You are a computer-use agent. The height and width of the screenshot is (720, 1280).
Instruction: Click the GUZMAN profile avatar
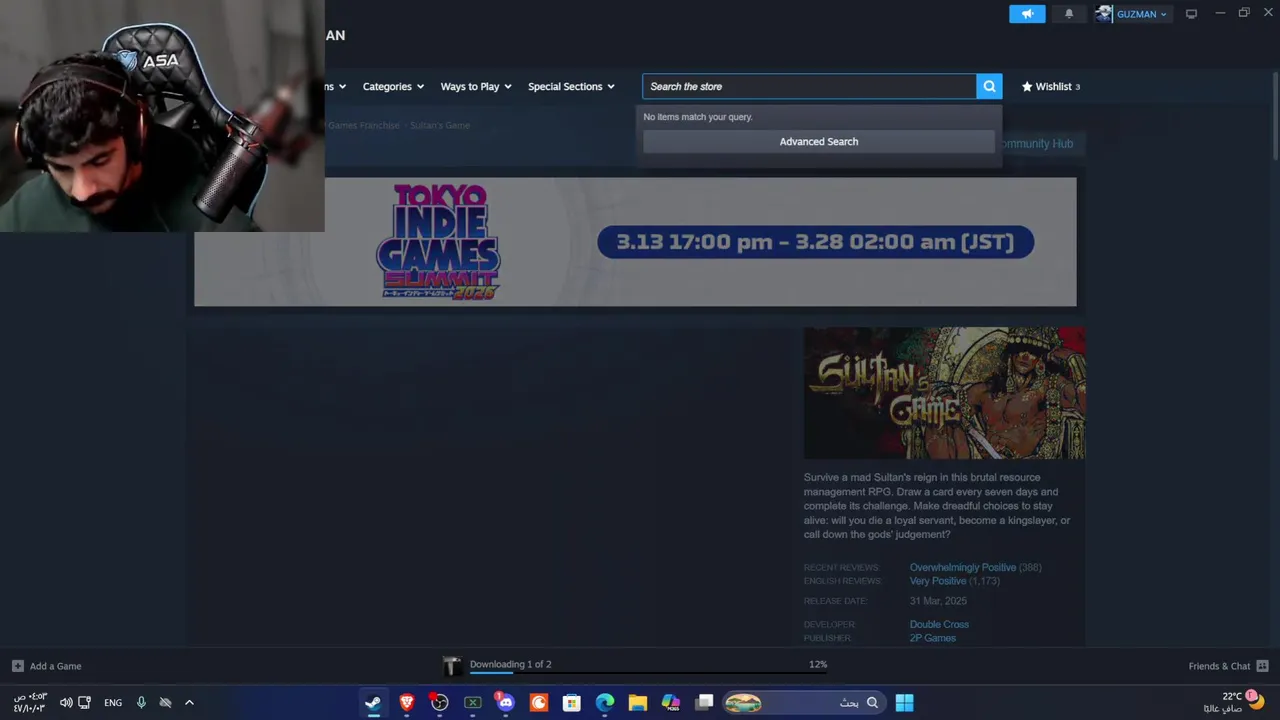click(1104, 14)
